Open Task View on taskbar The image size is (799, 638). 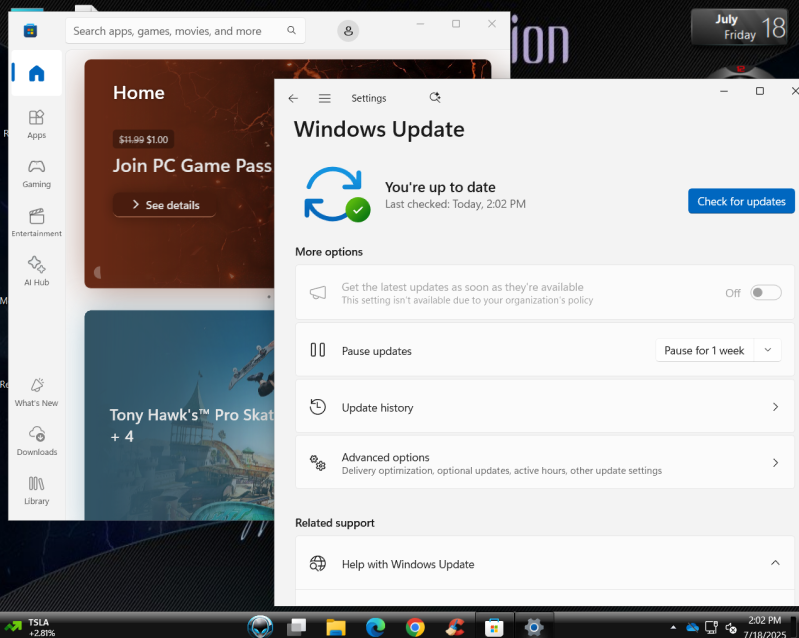[x=297, y=626]
